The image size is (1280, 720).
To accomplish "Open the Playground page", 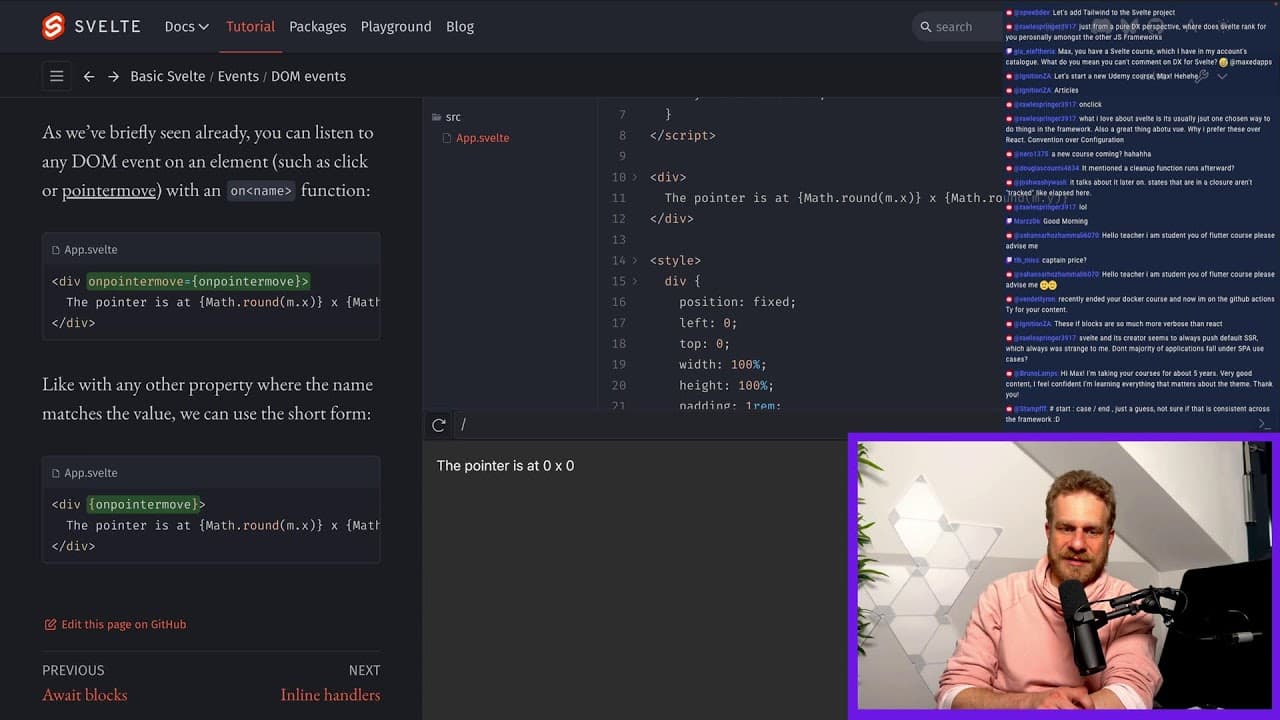I will pyautogui.click(x=396, y=27).
